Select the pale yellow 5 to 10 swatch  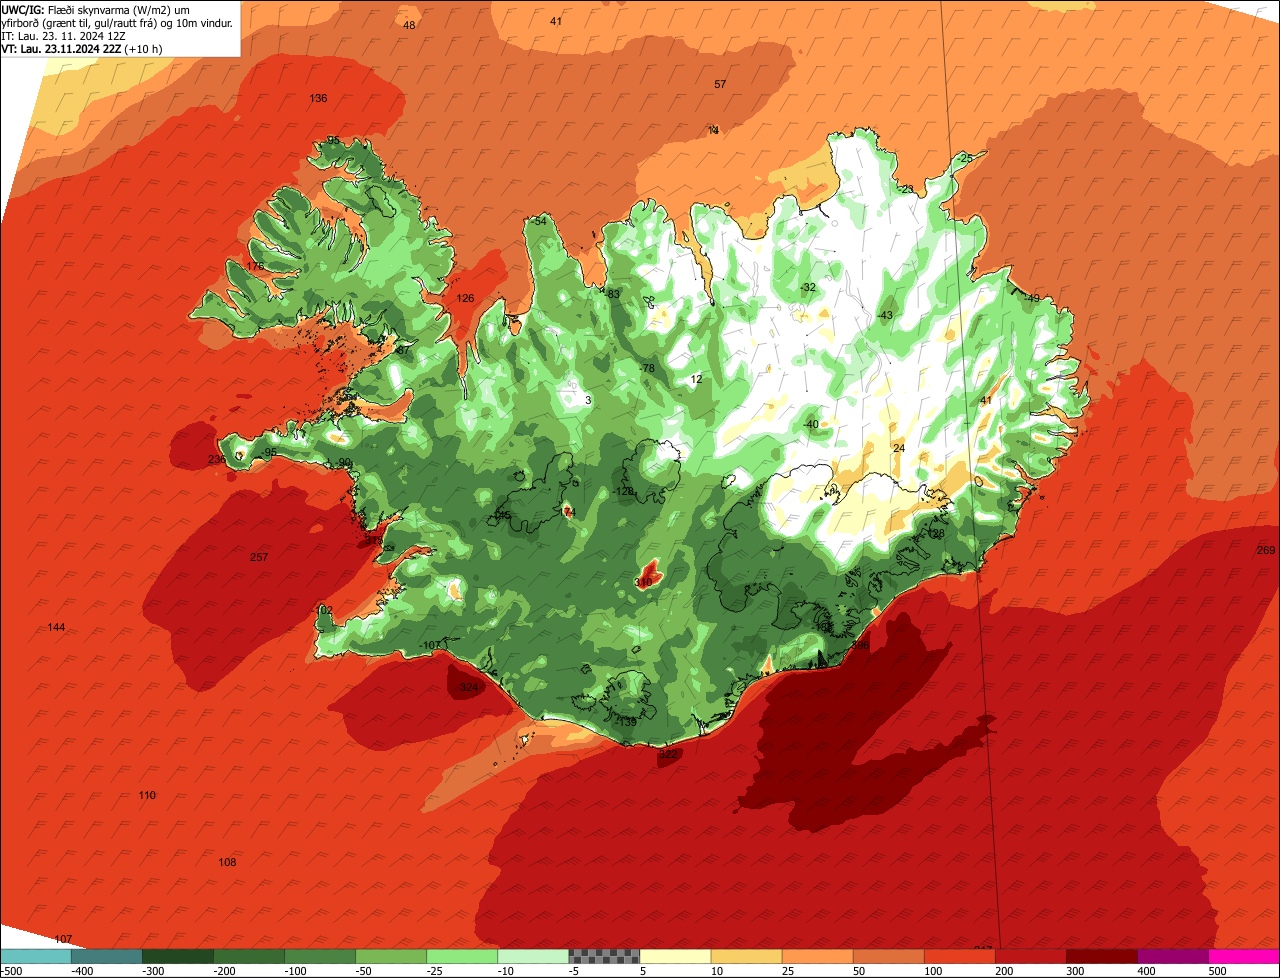click(x=674, y=956)
